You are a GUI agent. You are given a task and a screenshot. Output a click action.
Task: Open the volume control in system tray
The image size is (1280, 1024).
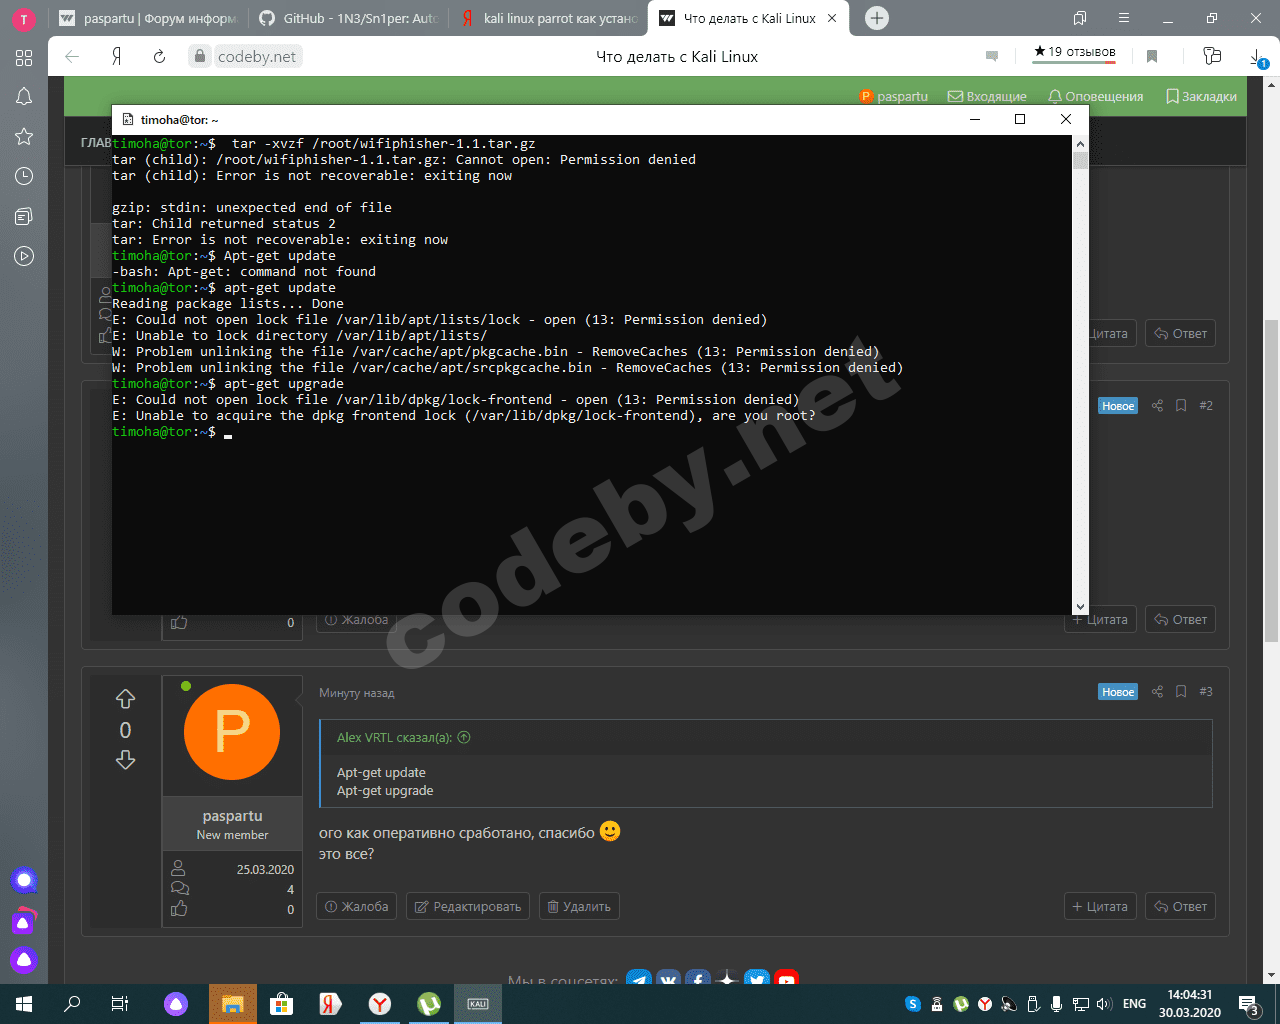(x=1105, y=1004)
